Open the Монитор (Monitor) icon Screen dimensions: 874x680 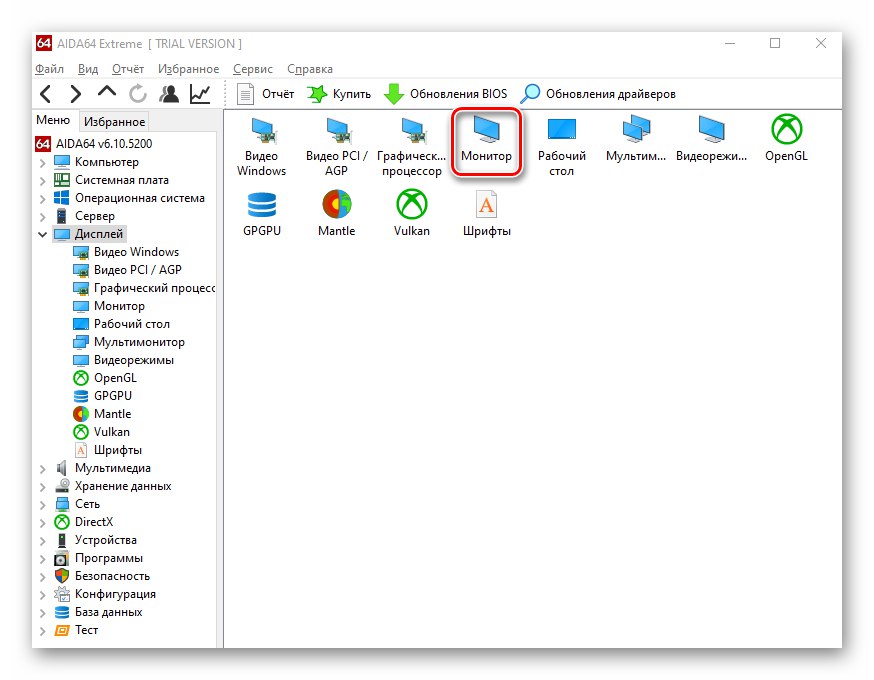(x=486, y=141)
